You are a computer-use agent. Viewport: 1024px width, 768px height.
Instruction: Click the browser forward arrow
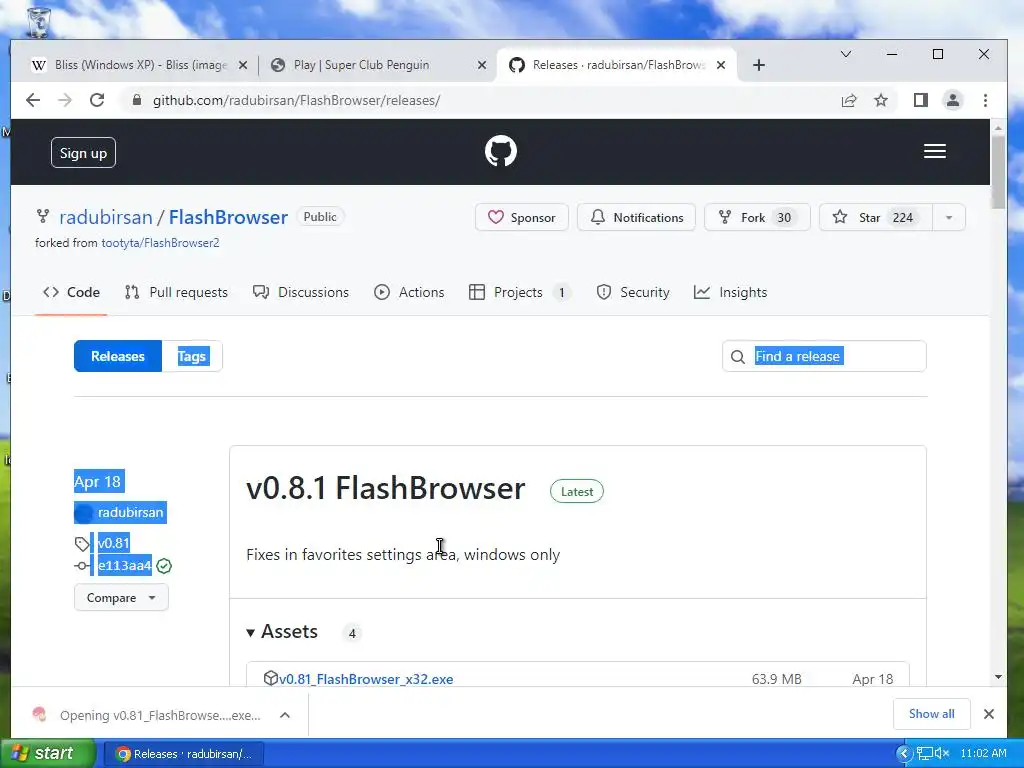coord(65,100)
